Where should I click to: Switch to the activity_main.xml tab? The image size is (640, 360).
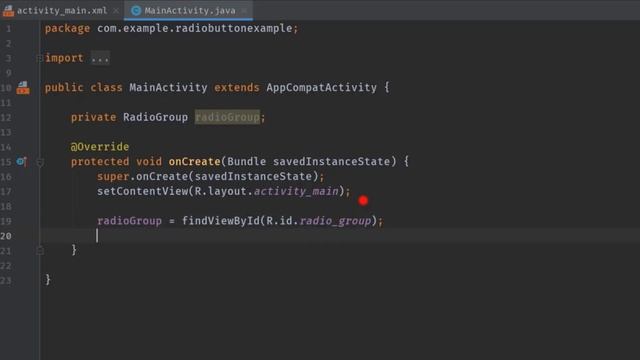pyautogui.click(x=61, y=11)
